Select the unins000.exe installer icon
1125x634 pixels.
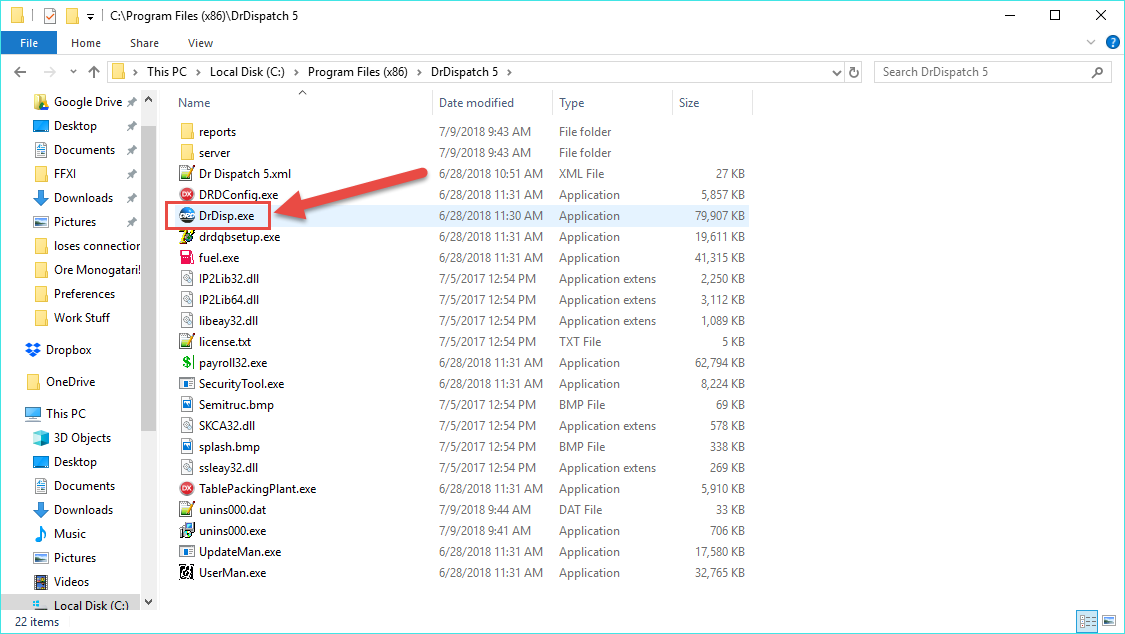pyautogui.click(x=187, y=531)
